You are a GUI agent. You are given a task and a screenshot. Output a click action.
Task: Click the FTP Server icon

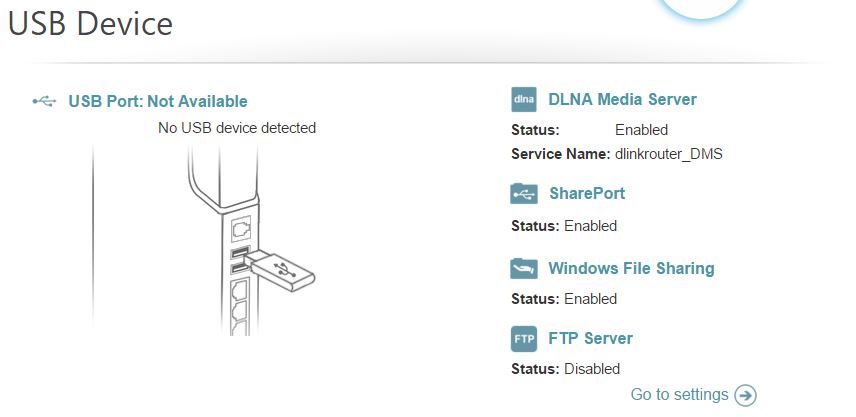pyautogui.click(x=524, y=339)
